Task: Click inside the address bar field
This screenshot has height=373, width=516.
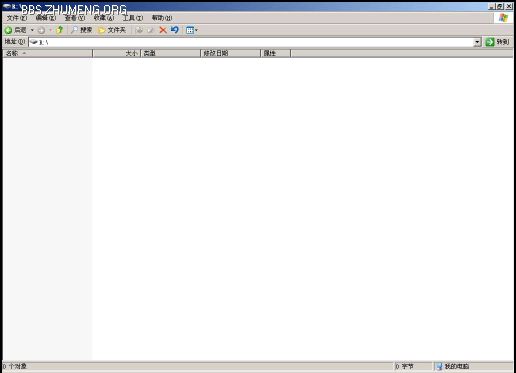Action: click(251, 42)
